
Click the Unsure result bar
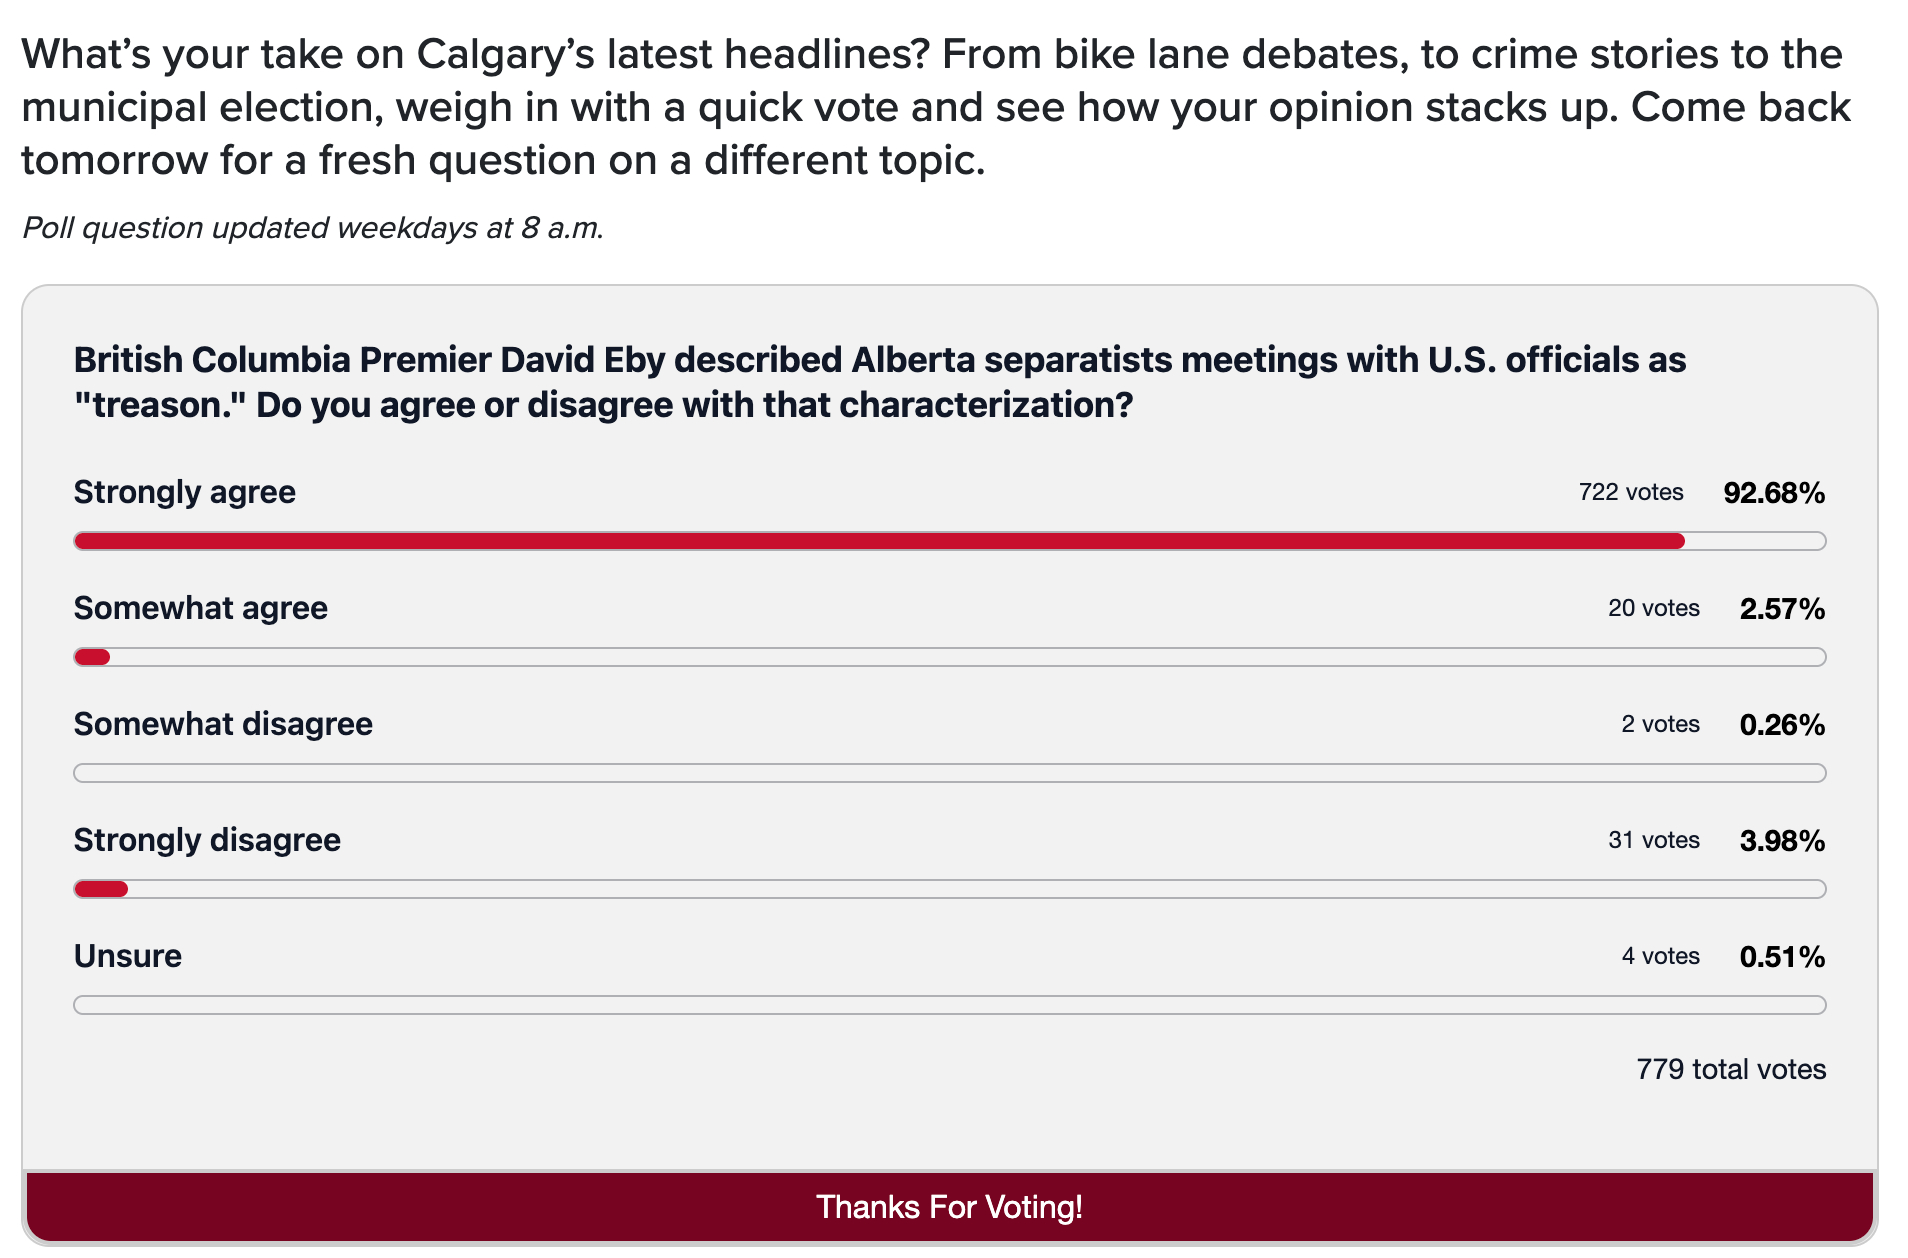coord(949,1005)
